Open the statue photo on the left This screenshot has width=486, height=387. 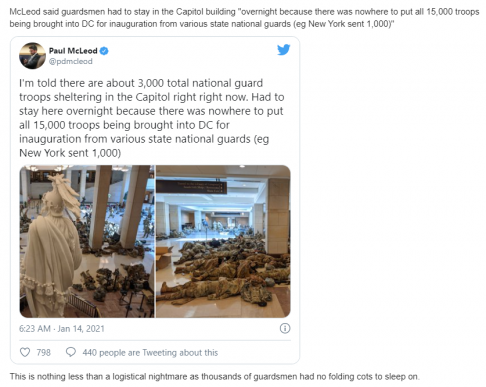point(87,241)
